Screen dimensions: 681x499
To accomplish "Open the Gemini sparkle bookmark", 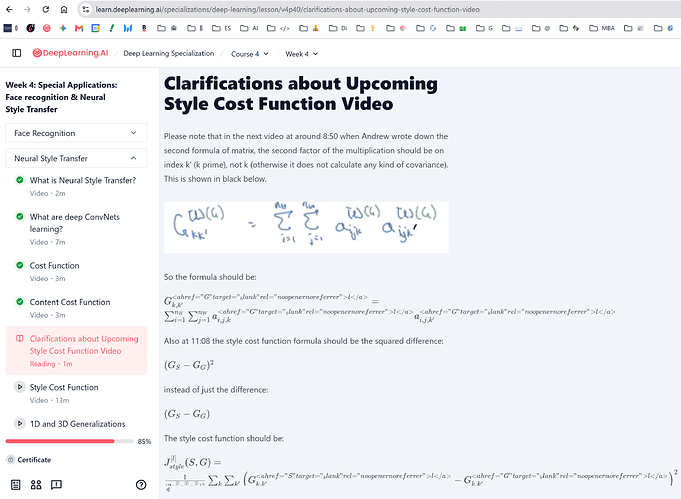I will (63, 28).
